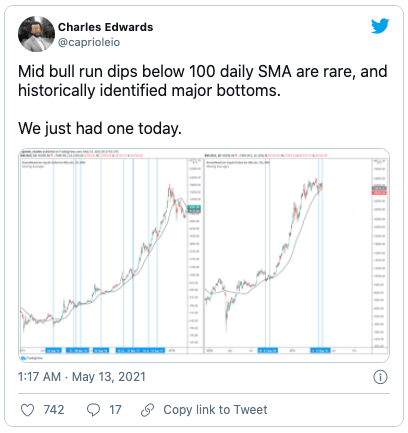Click the green price label on left chart

(194, 207)
